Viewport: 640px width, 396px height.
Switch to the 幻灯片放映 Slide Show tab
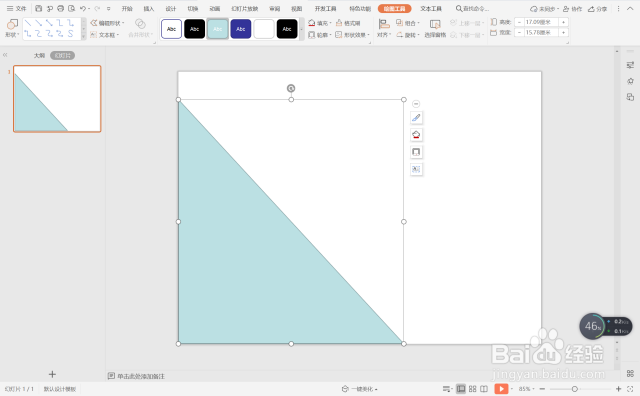coord(244,9)
